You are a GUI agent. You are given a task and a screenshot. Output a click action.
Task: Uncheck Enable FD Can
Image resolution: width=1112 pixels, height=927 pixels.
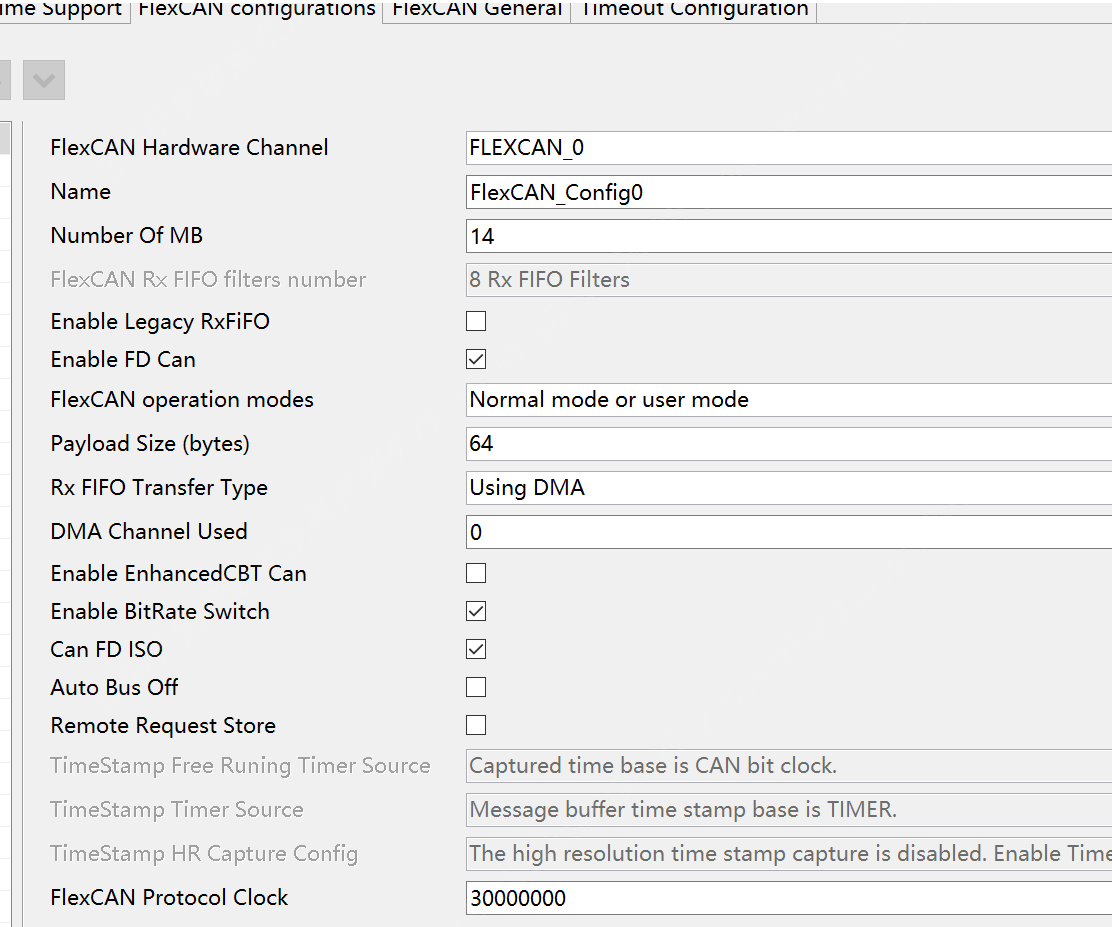[x=476, y=359]
